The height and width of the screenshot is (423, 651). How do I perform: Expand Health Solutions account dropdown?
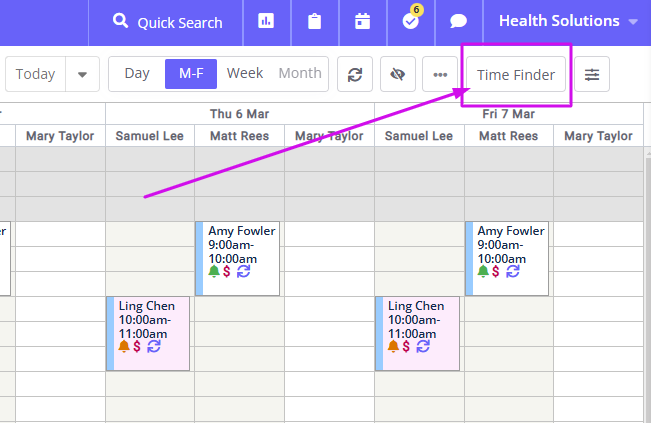coord(568,22)
